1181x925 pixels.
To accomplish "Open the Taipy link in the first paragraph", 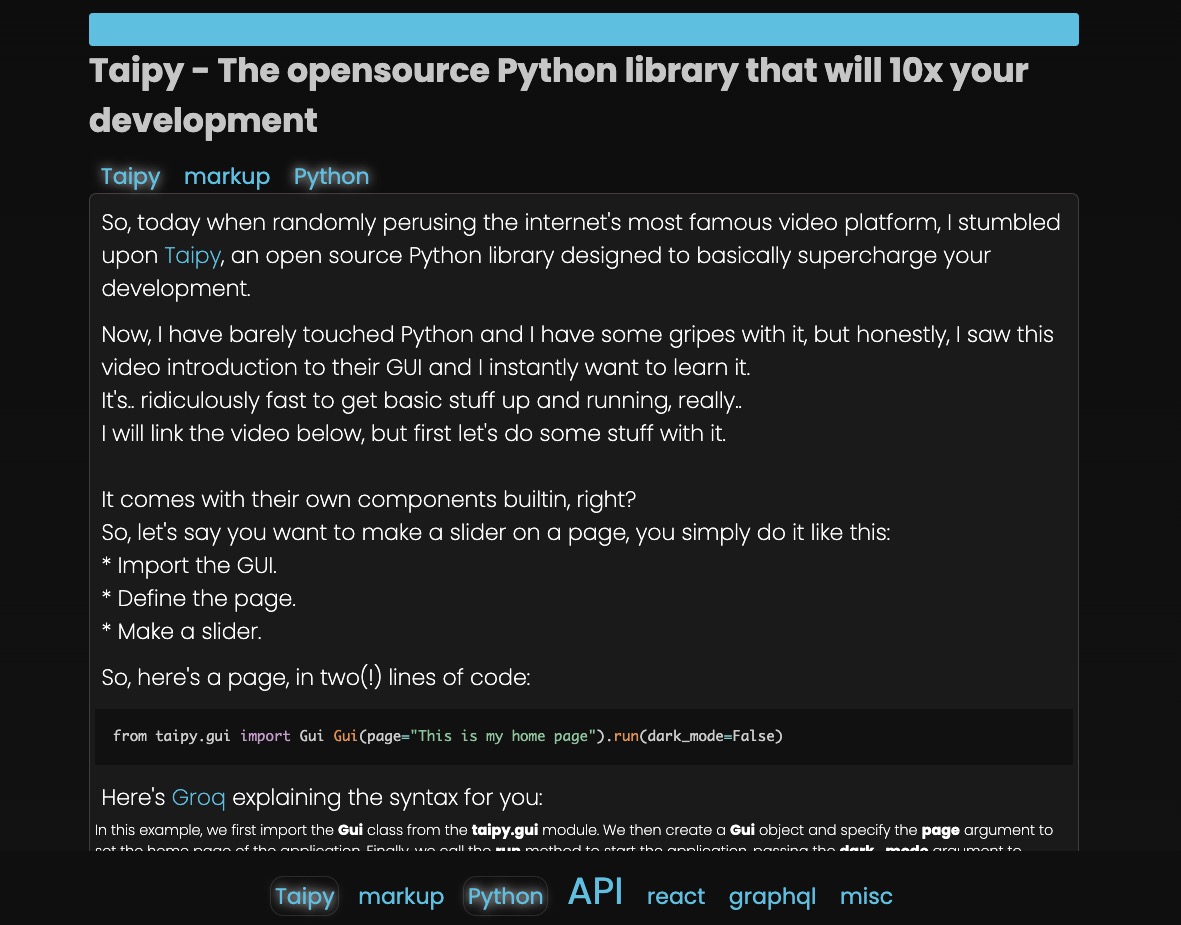I will tap(192, 255).
